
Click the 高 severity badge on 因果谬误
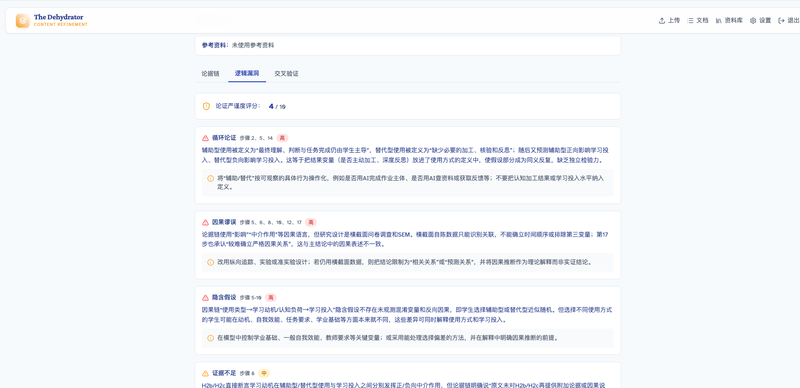coord(311,222)
